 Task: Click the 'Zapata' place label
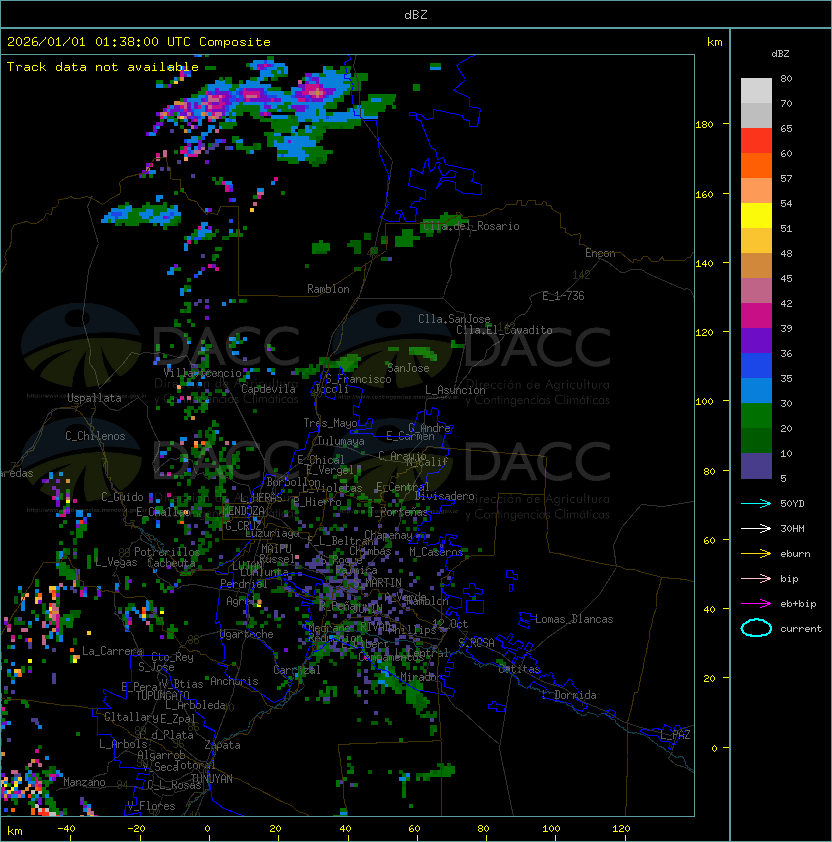pos(222,745)
